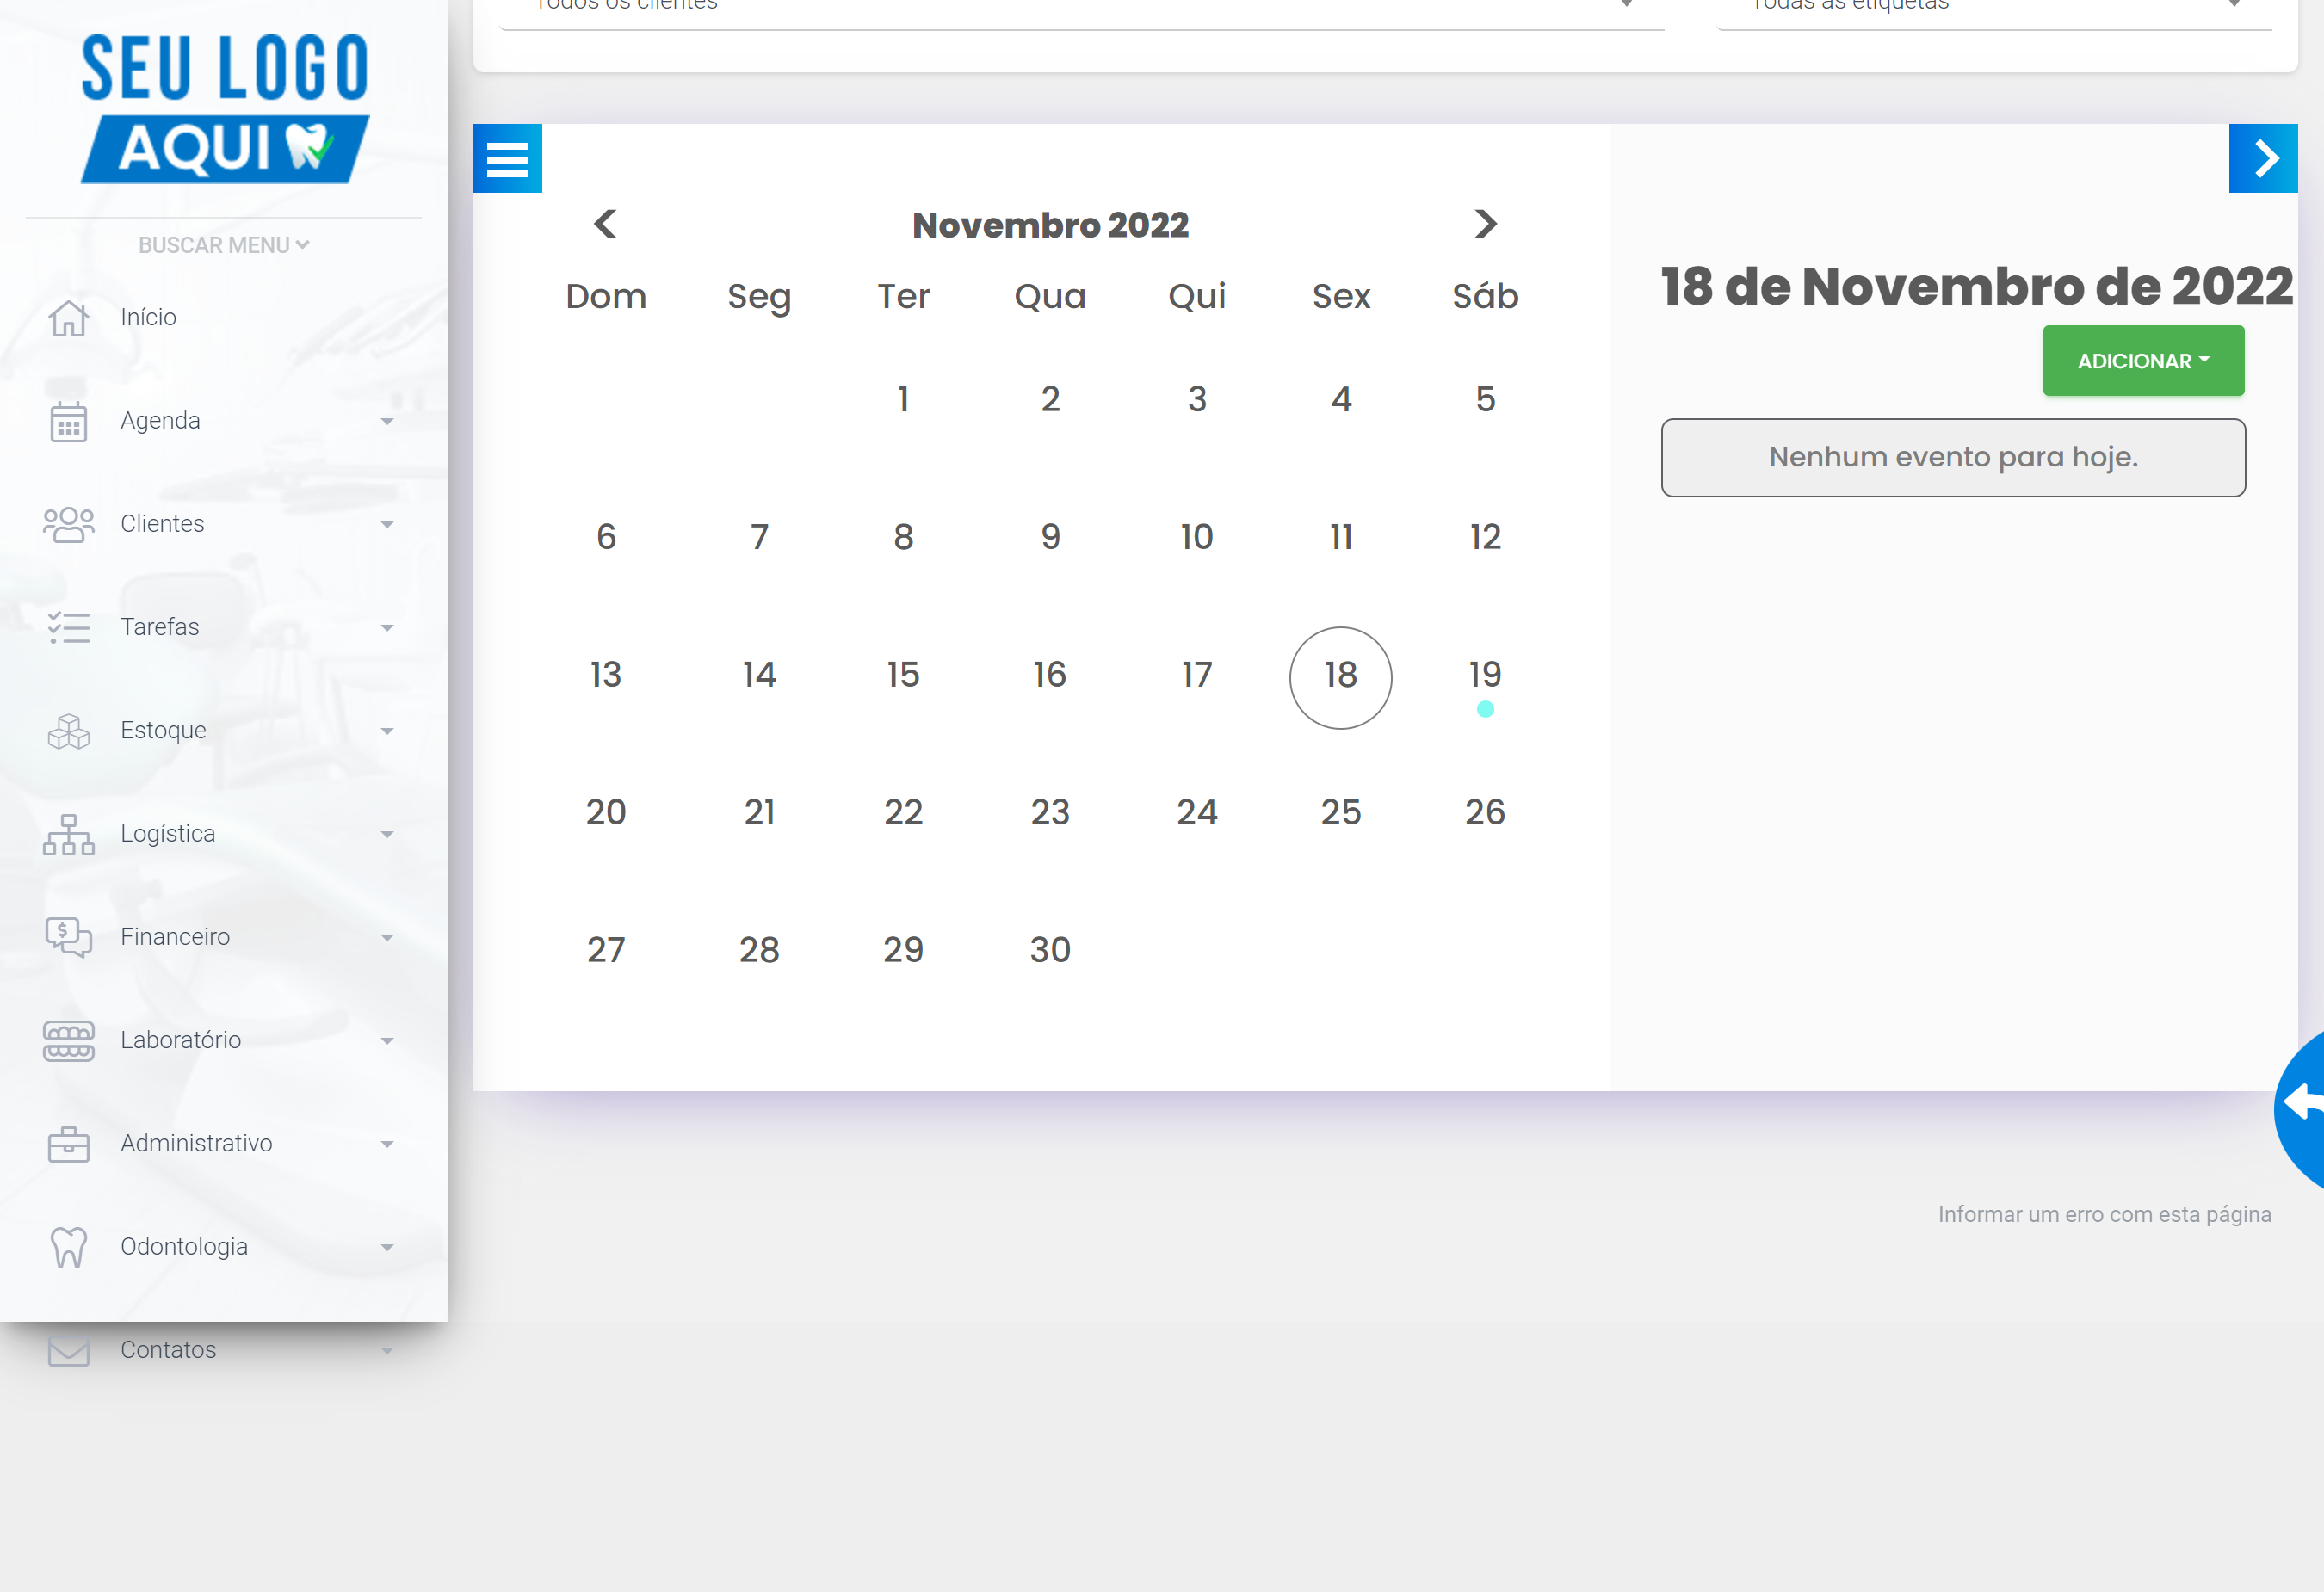Click the Odontologia tooth icon
Screen dimensions: 2324x1592
(68, 1247)
